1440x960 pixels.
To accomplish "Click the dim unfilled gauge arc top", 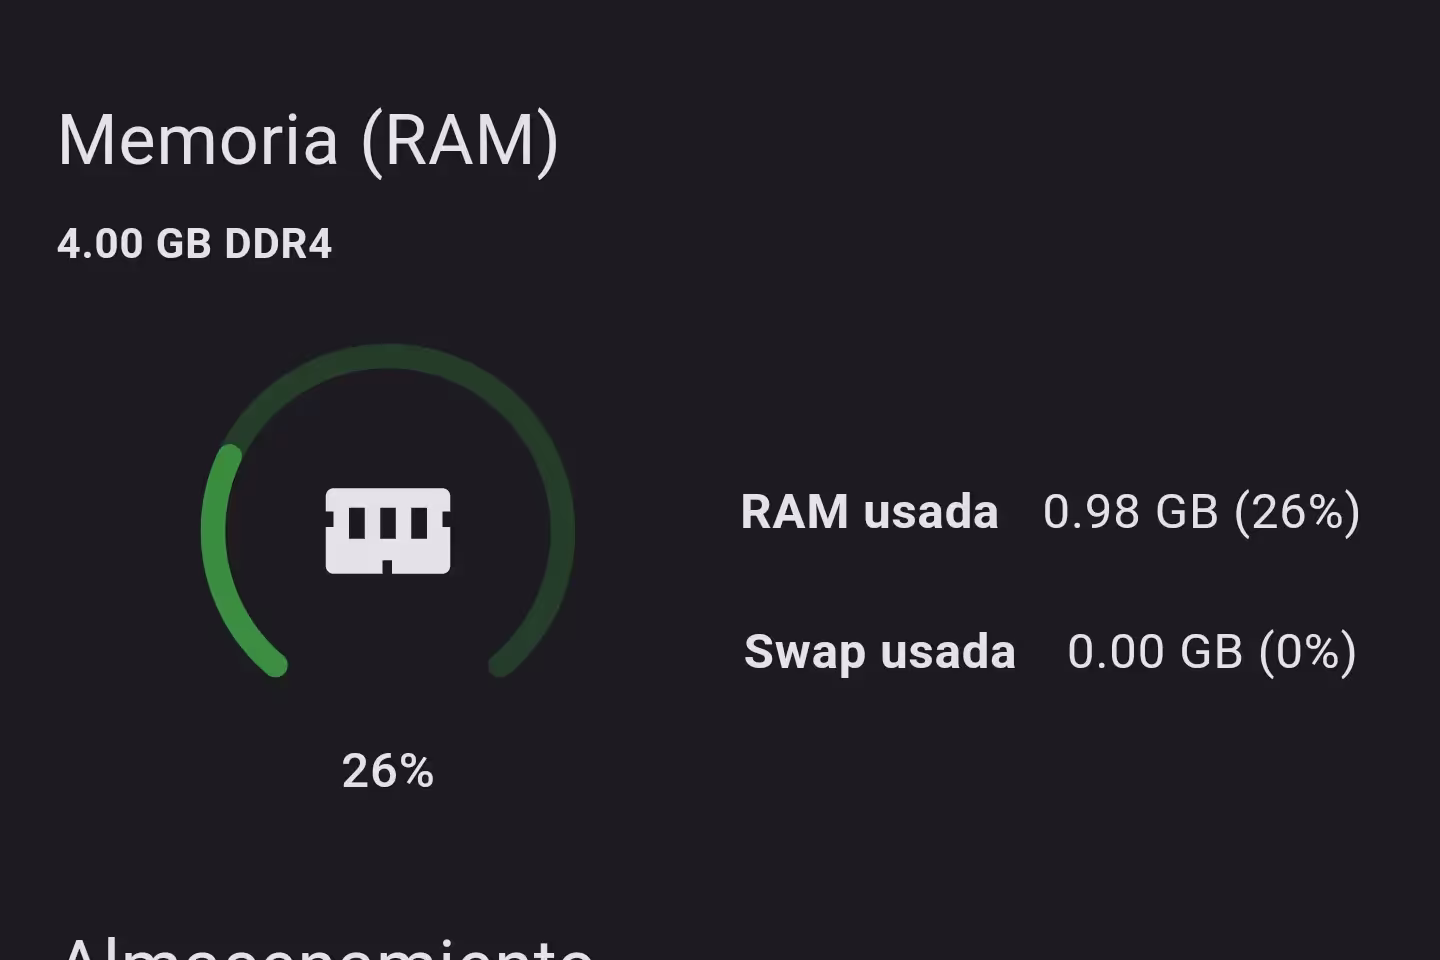I will click(x=388, y=358).
